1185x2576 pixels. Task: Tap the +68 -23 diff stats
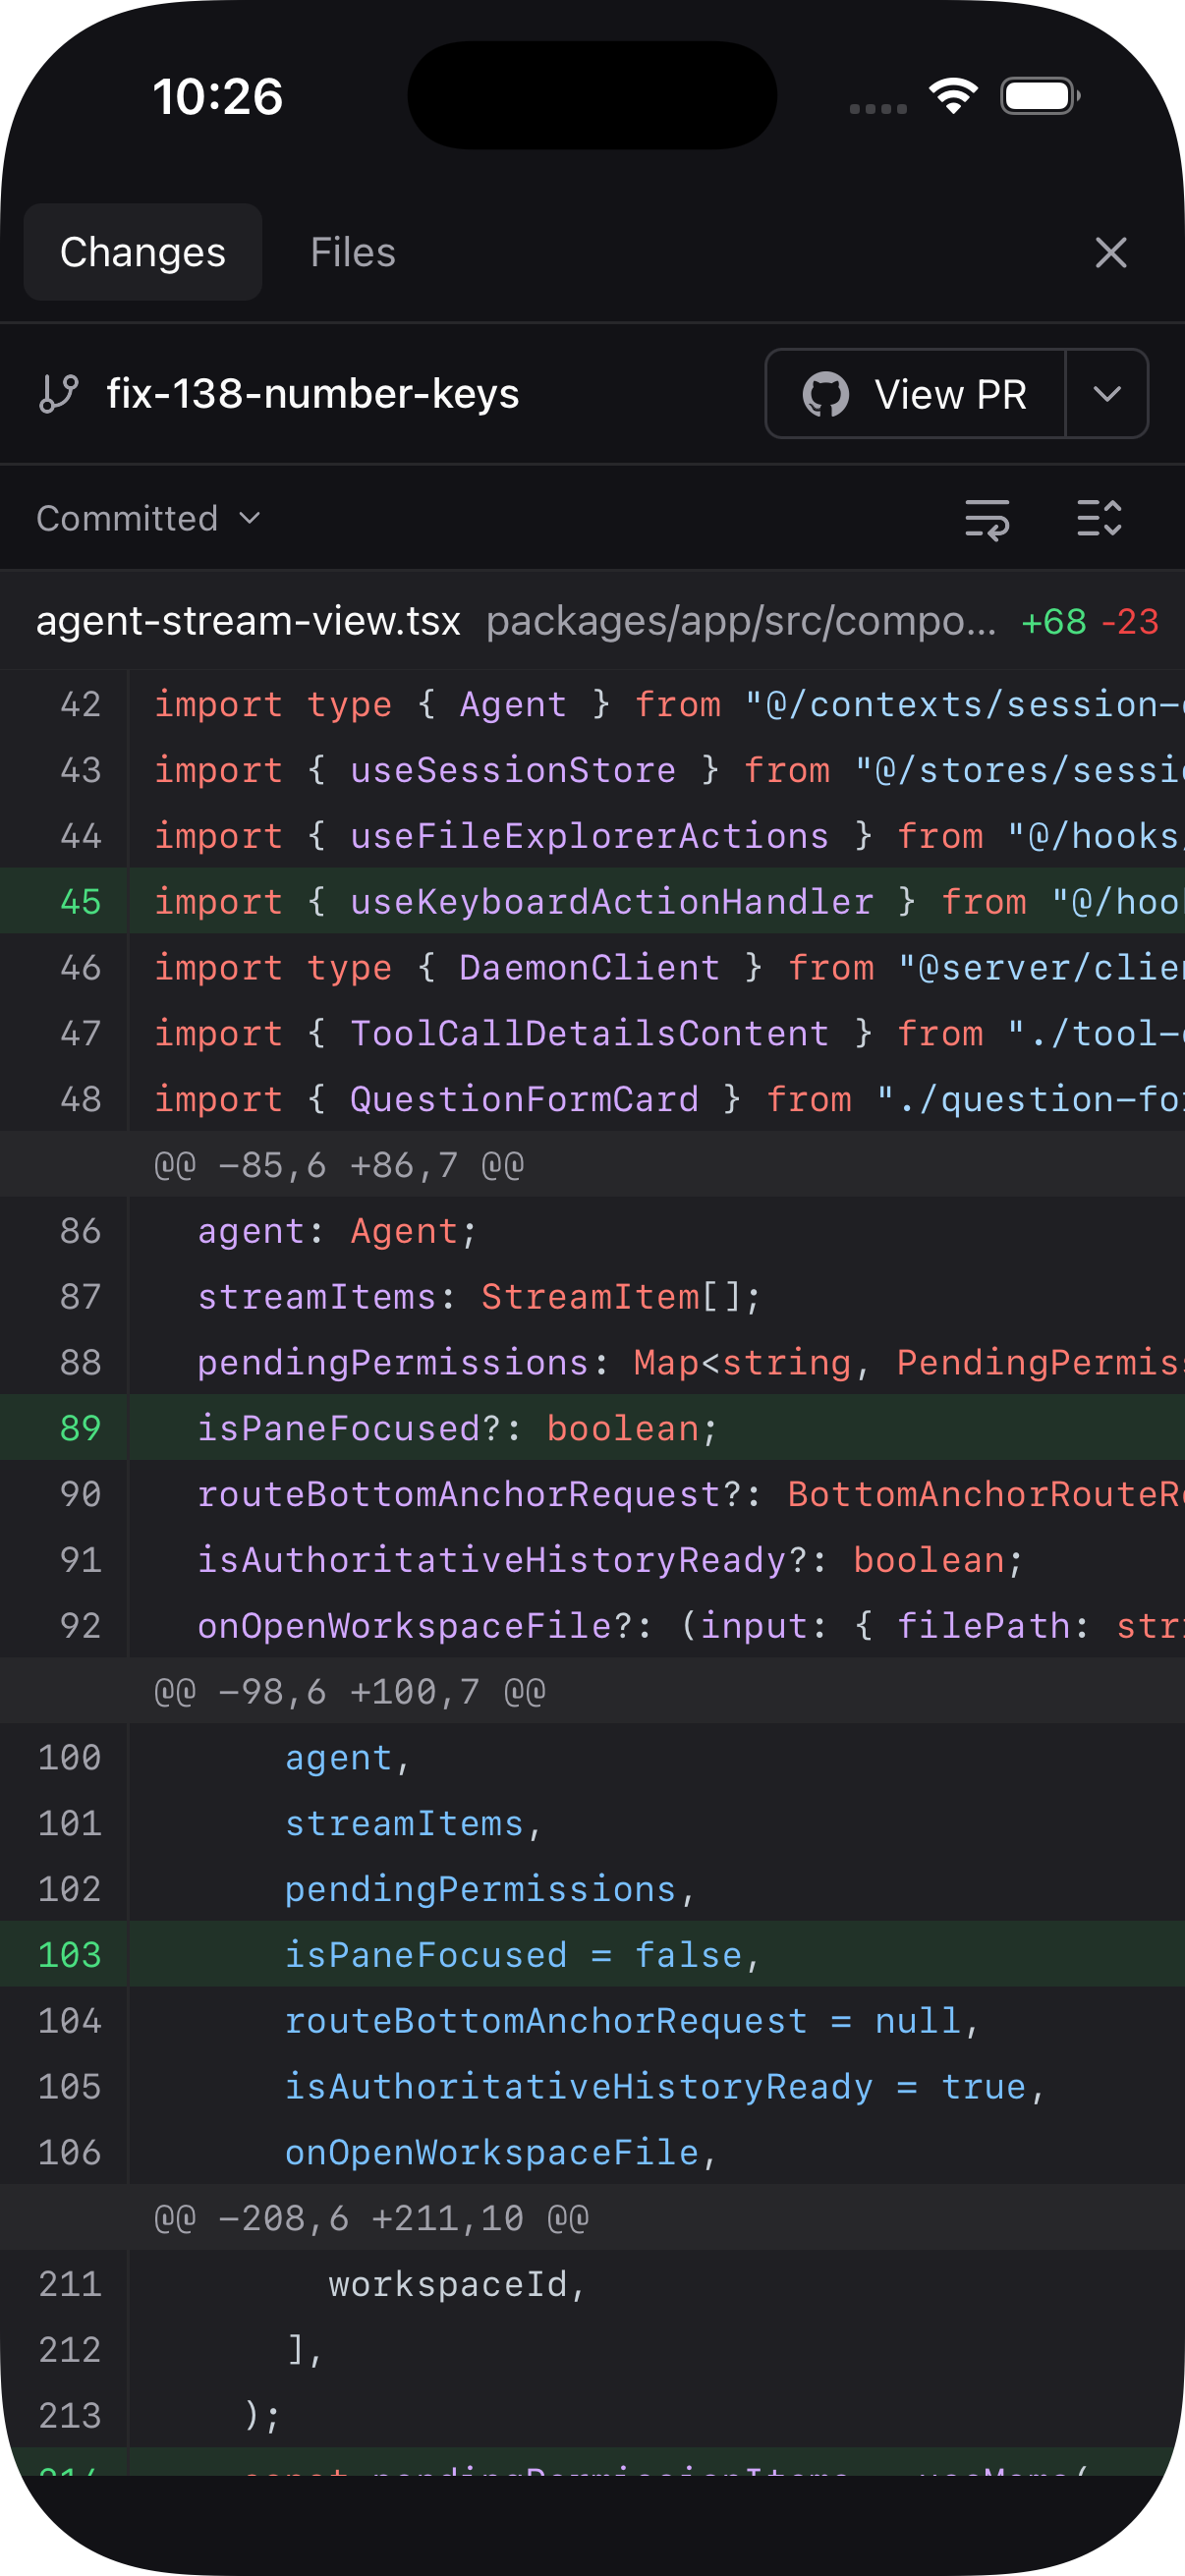[x=1089, y=622]
